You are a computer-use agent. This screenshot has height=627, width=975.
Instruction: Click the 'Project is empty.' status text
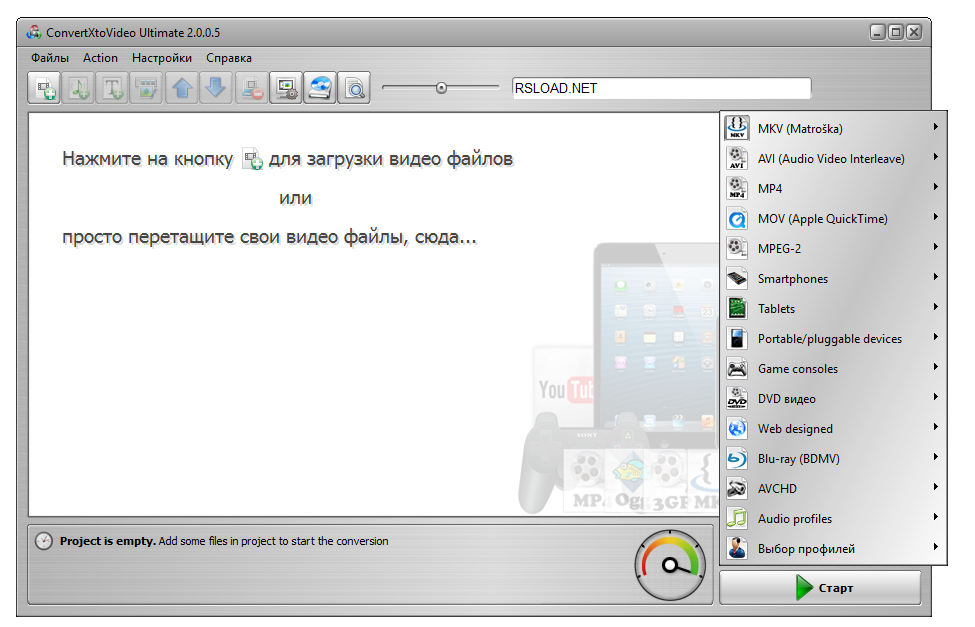pyautogui.click(x=108, y=541)
